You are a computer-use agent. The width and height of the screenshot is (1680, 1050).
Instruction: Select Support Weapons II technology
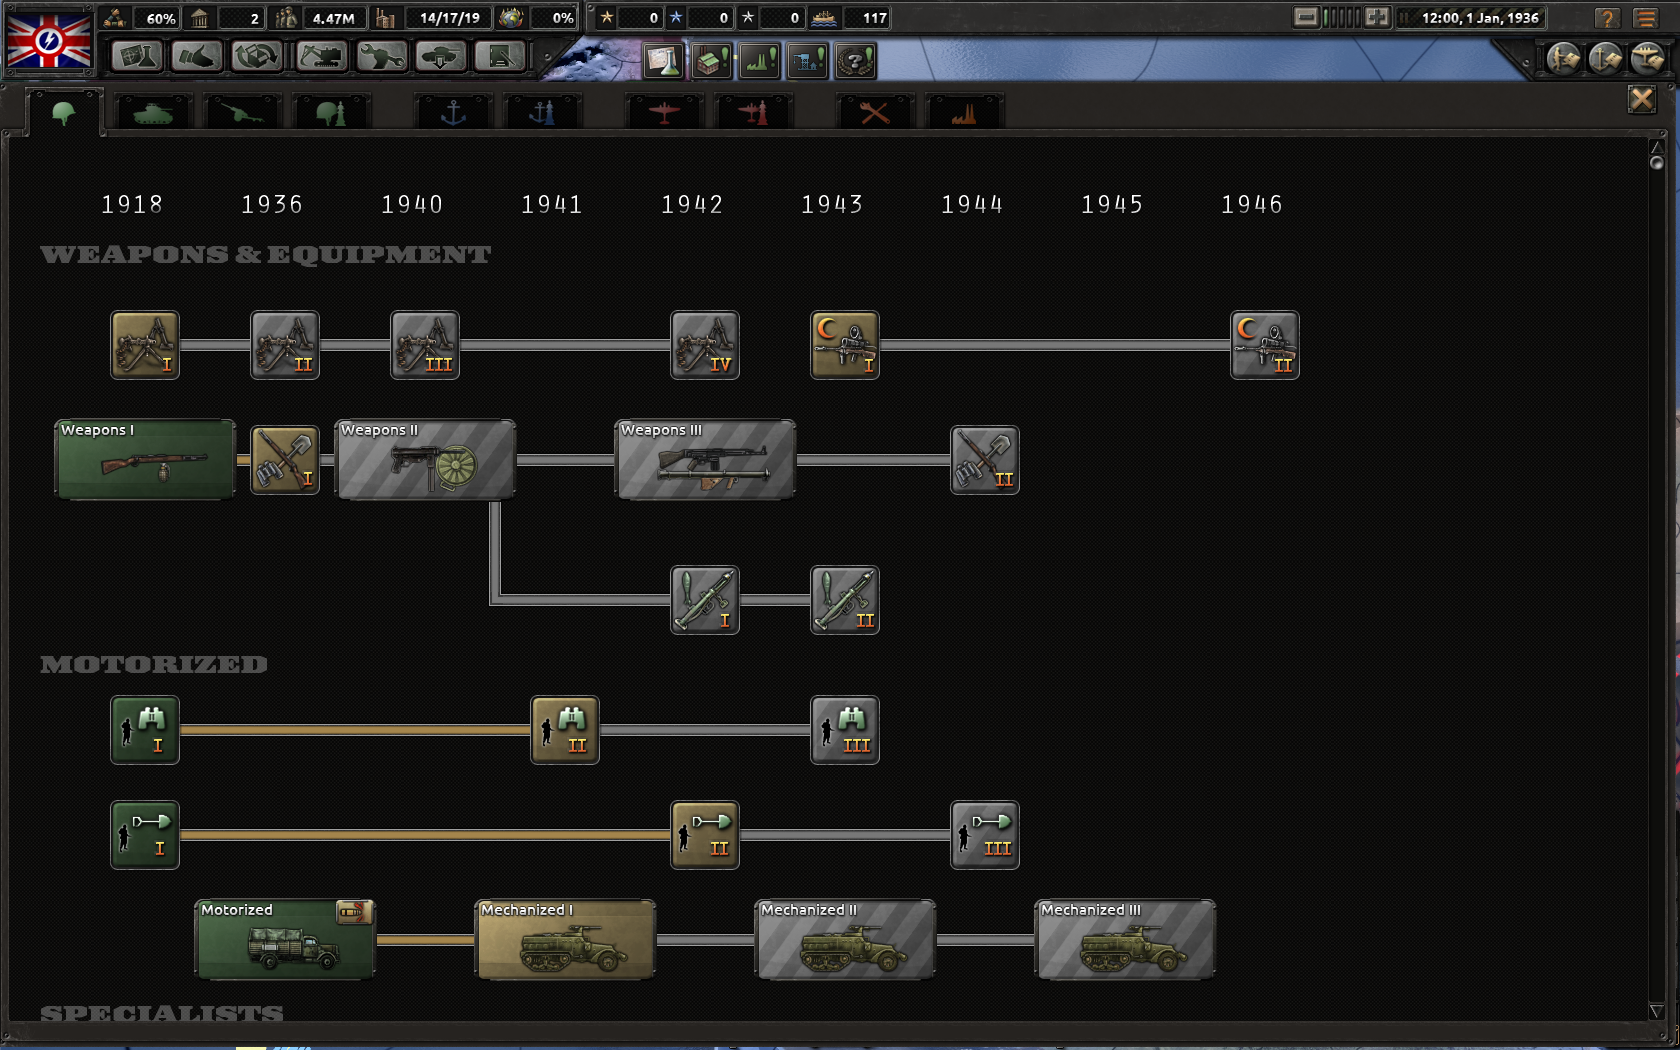point(285,345)
